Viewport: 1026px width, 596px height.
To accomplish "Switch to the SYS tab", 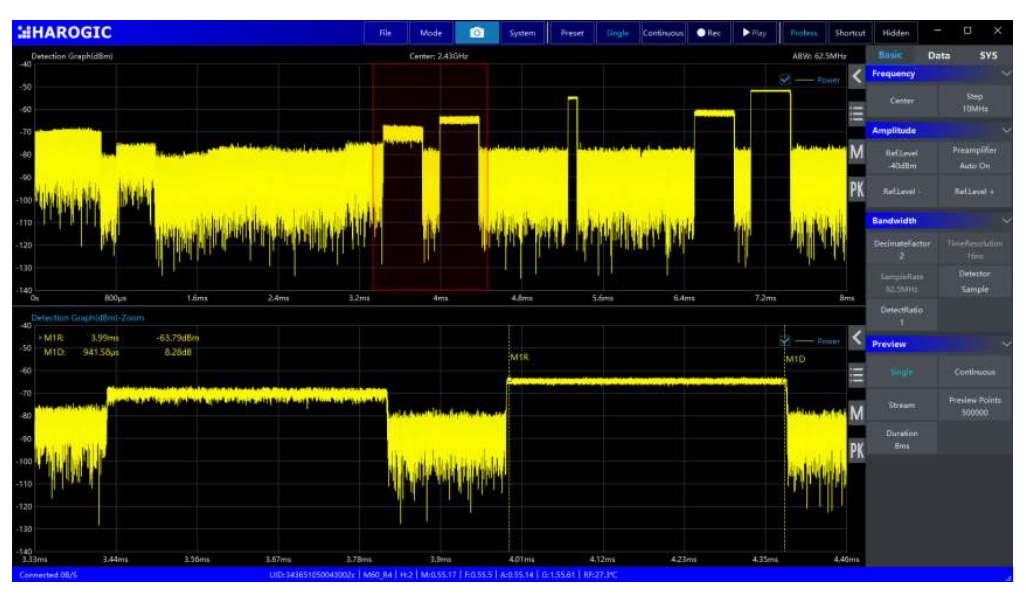I will pos(988,56).
